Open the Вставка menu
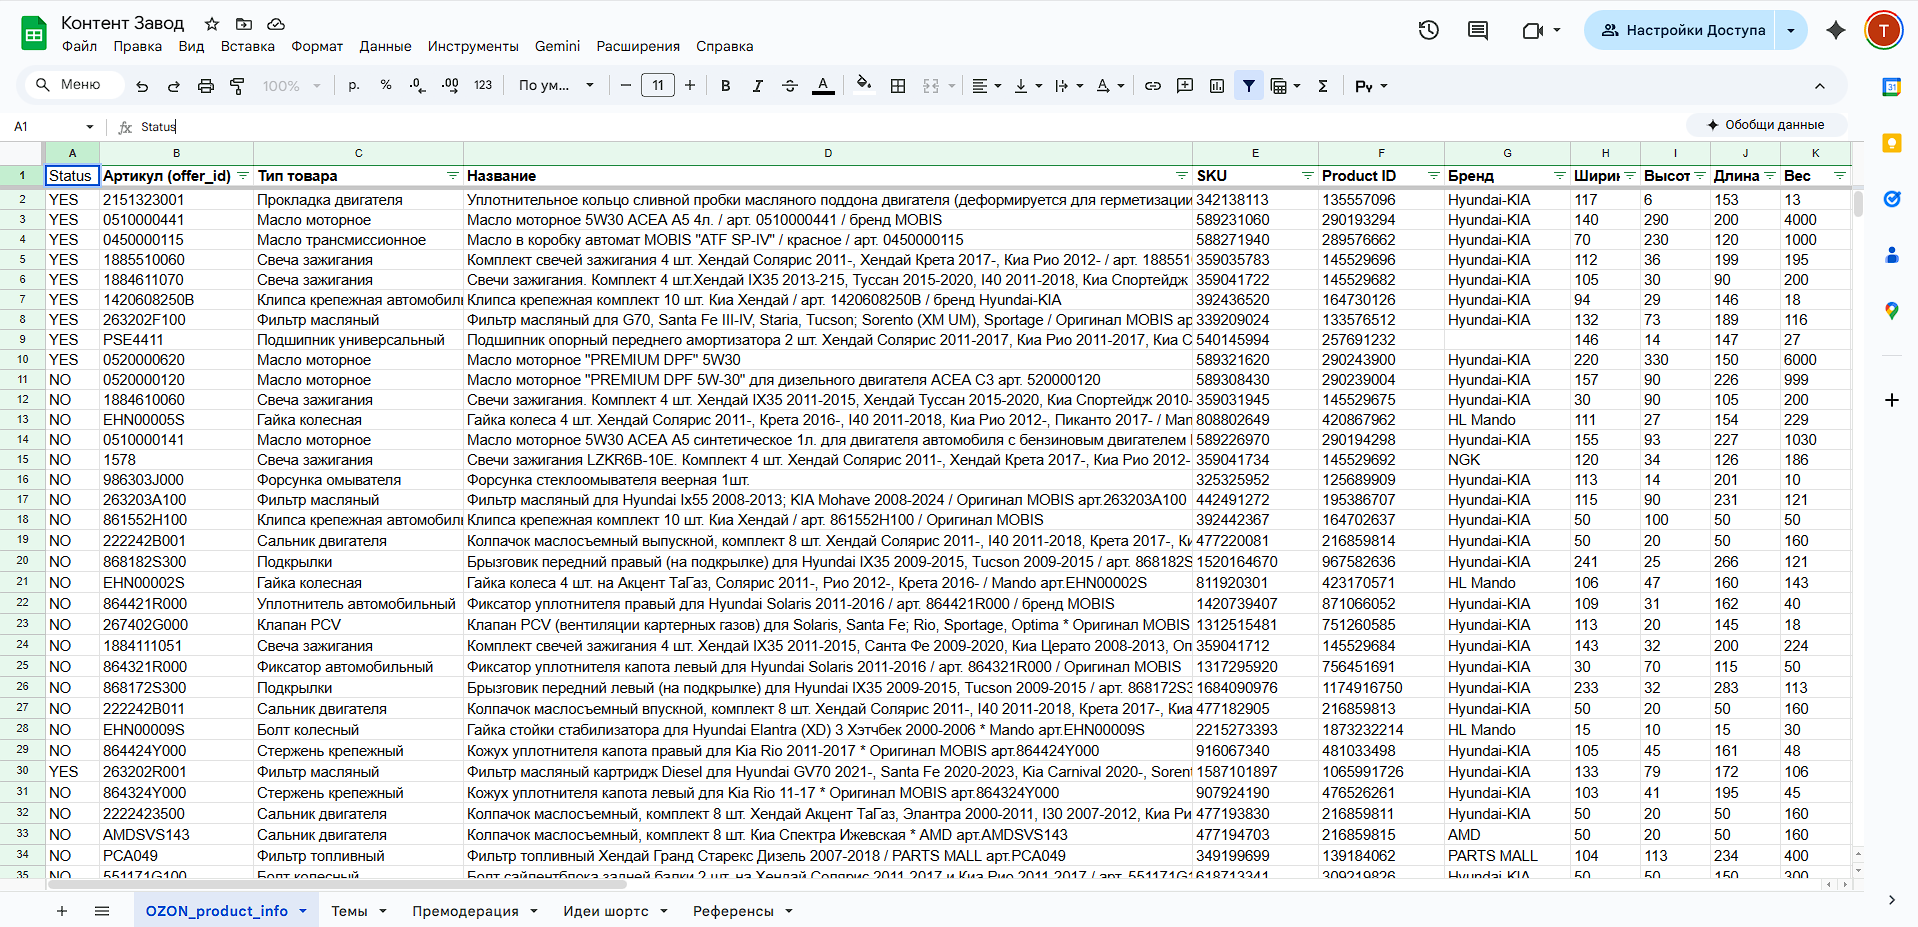The width and height of the screenshot is (1918, 927). point(248,46)
